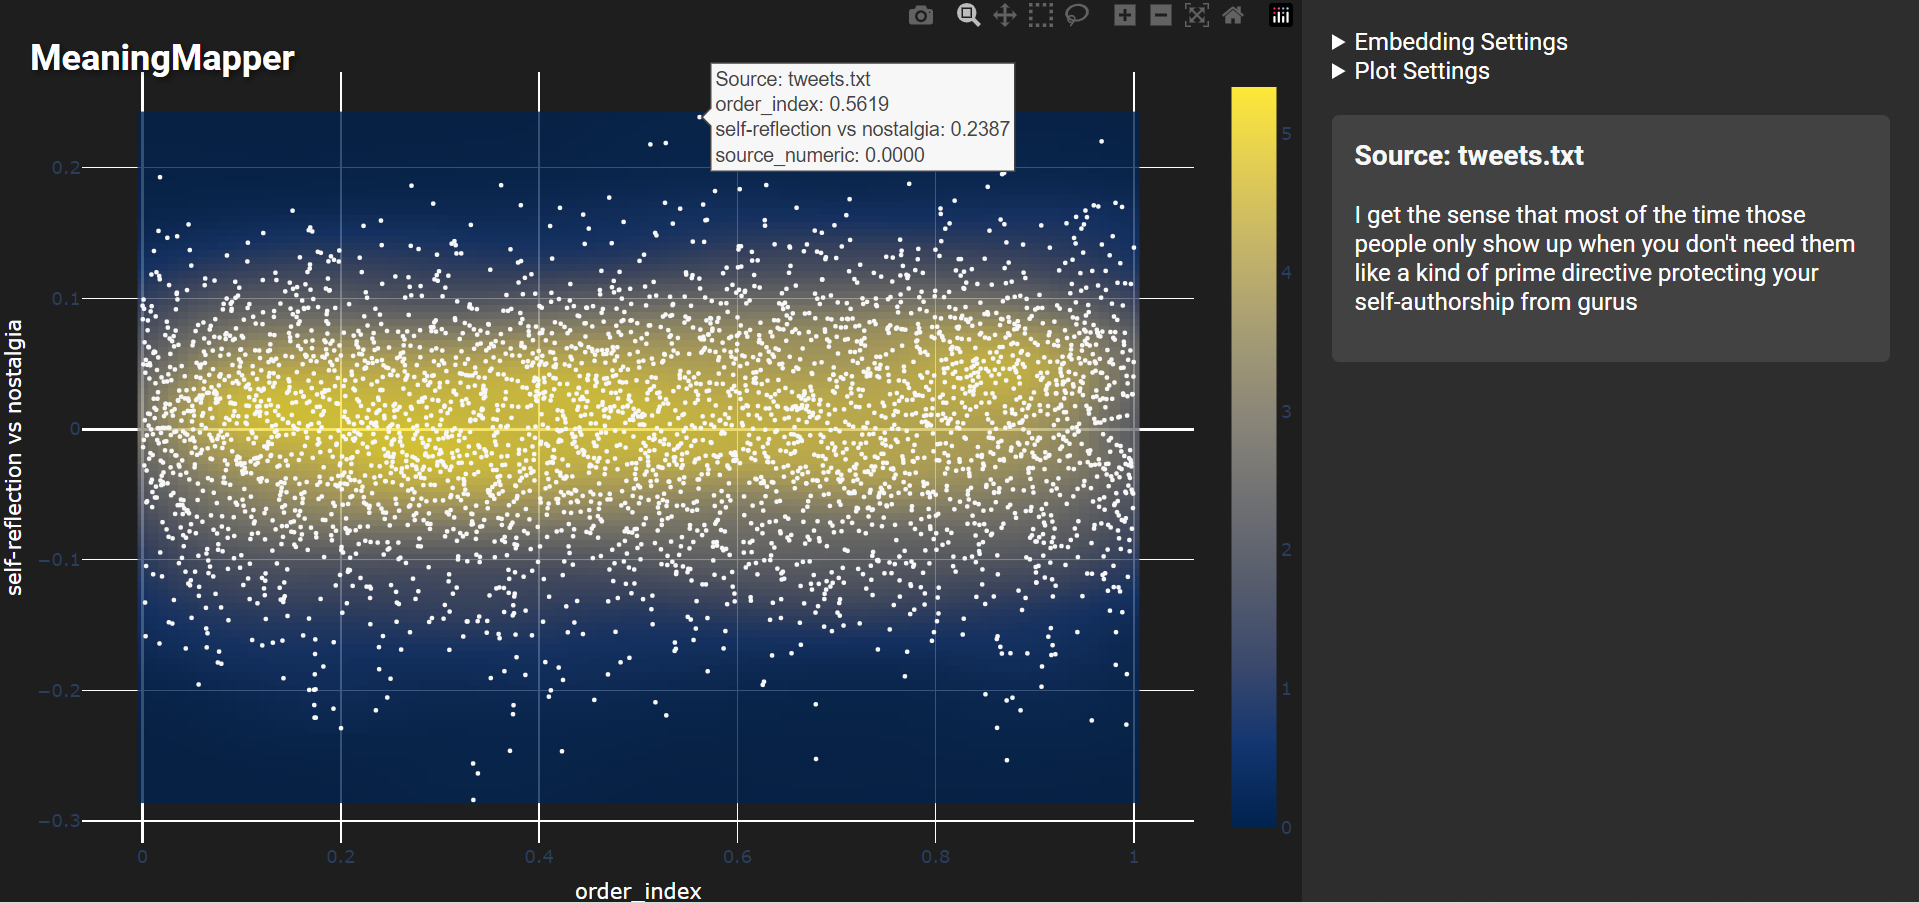This screenshot has height=903, width=1919.
Task: Click colorbar tick label 3
Action: click(1287, 412)
